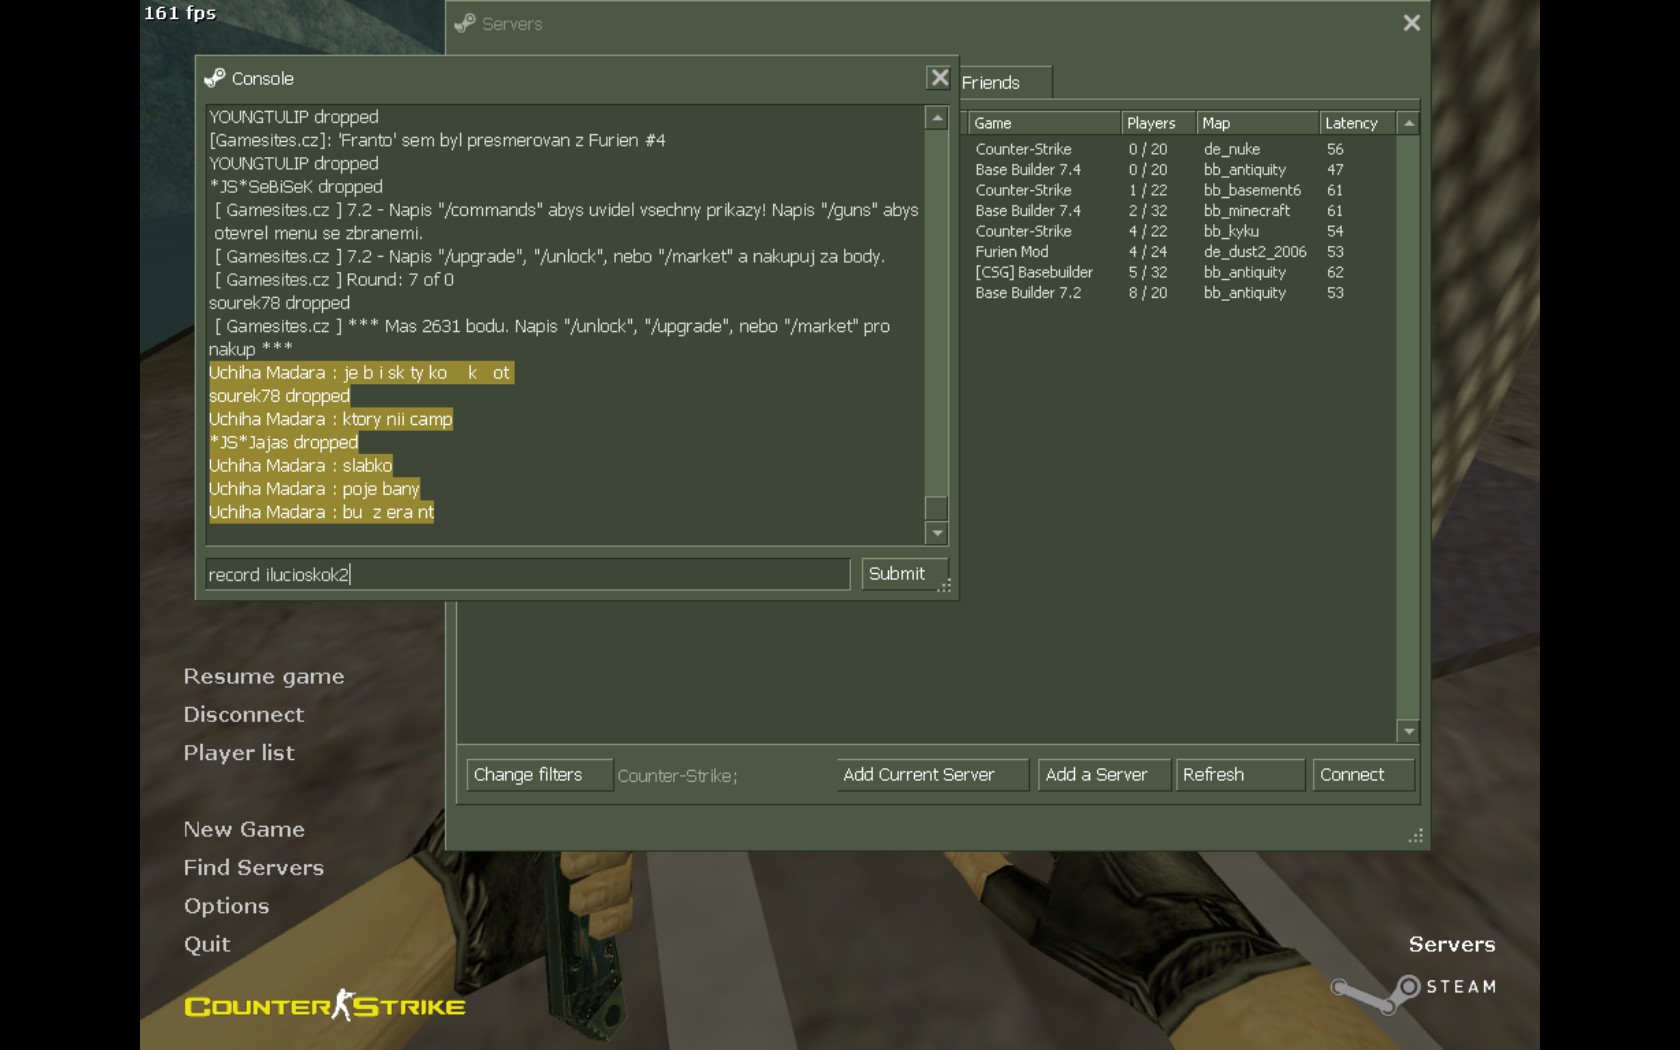Click the 'Counter-Strike;' filter text
The image size is (1680, 1050).
(678, 776)
